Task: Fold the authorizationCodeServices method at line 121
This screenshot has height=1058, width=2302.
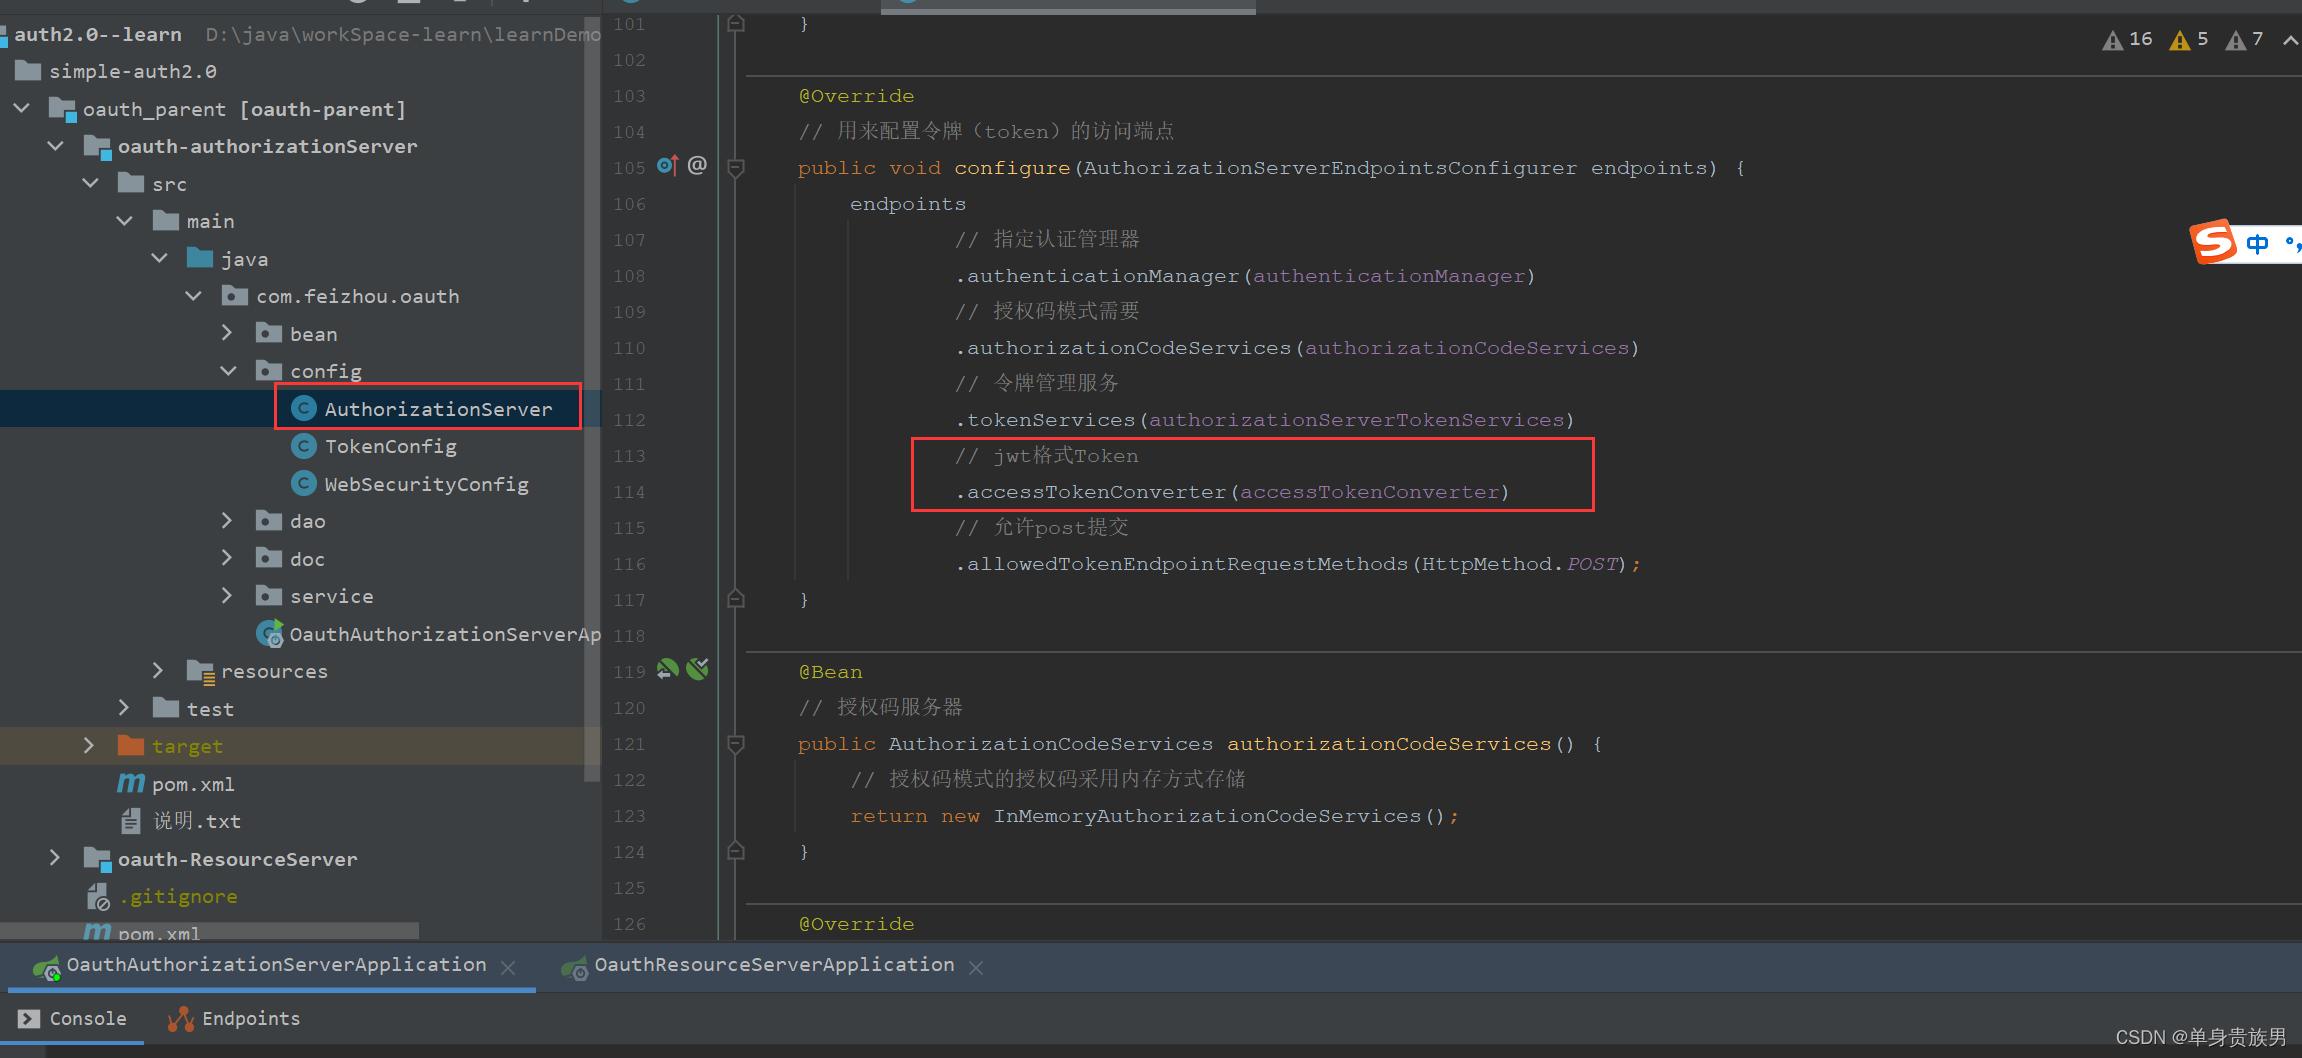Action: [x=736, y=743]
